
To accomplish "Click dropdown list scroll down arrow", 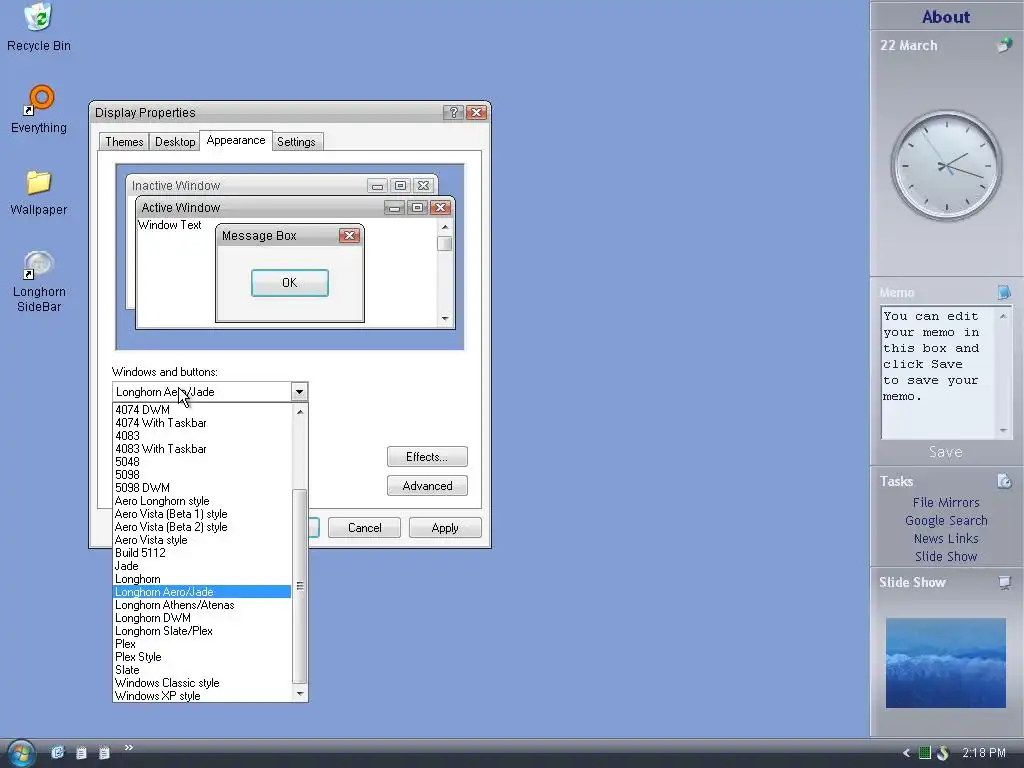I will tap(300, 694).
